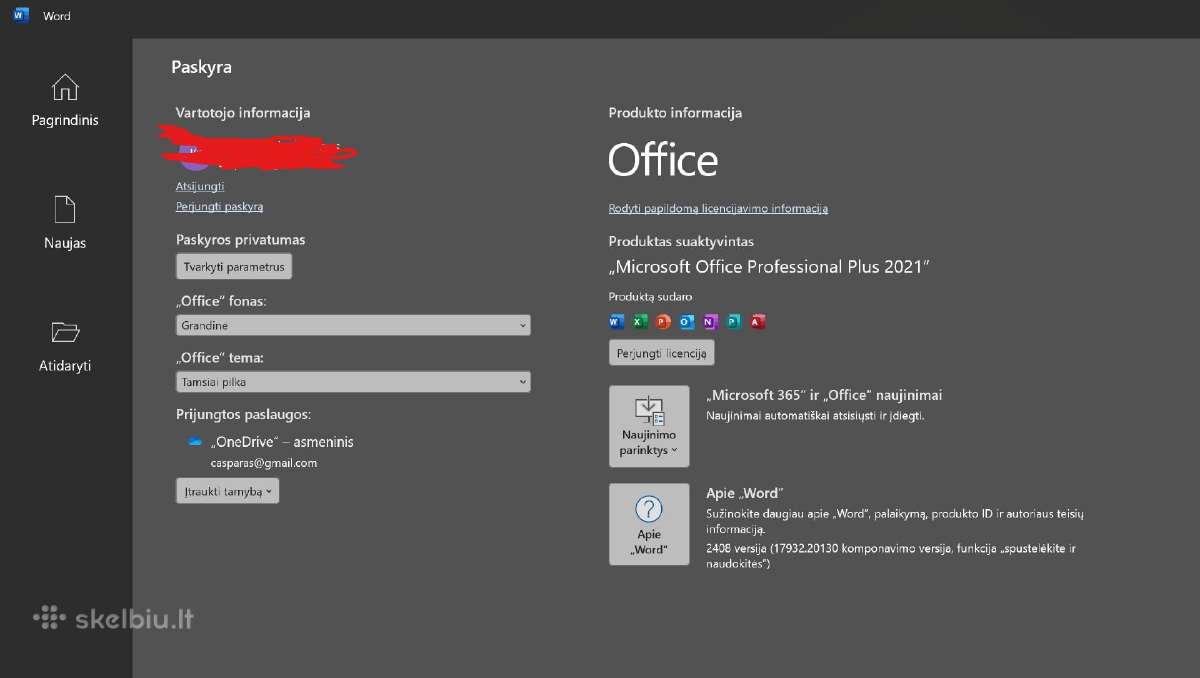Open Apie „Word“ about button
Screen dimensions: 1200x678
coord(649,524)
